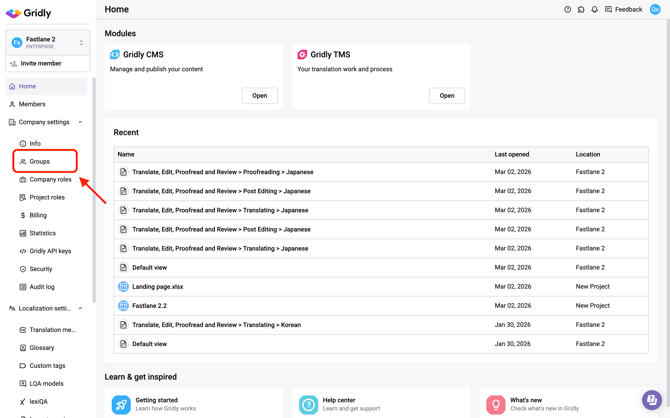Open the Gridly CMS module
Viewport: 670px width, 418px height.
259,96
